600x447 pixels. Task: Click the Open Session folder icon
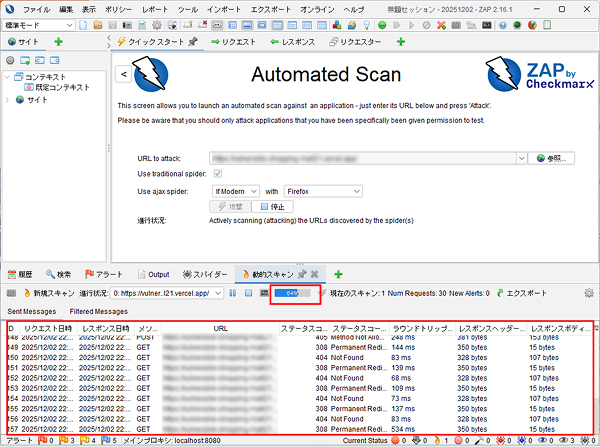pos(98,25)
